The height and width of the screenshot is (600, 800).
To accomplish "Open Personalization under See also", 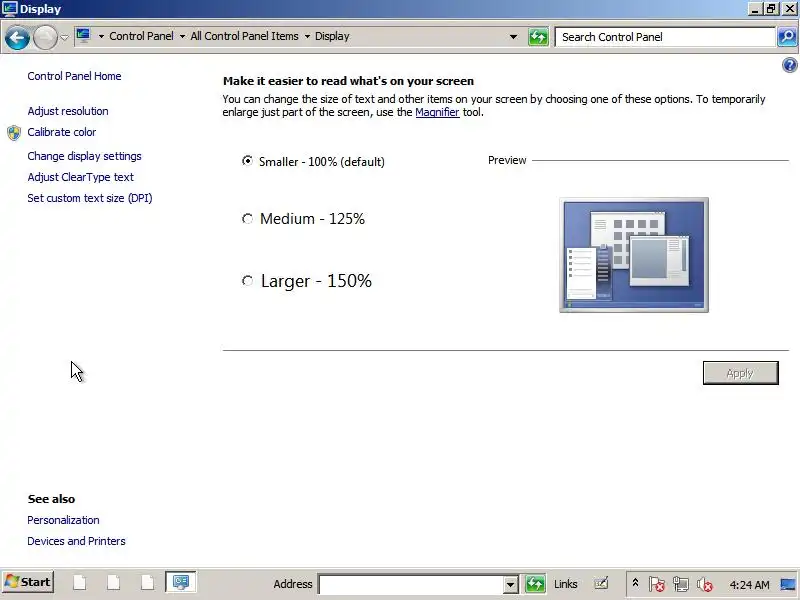I will click(63, 520).
